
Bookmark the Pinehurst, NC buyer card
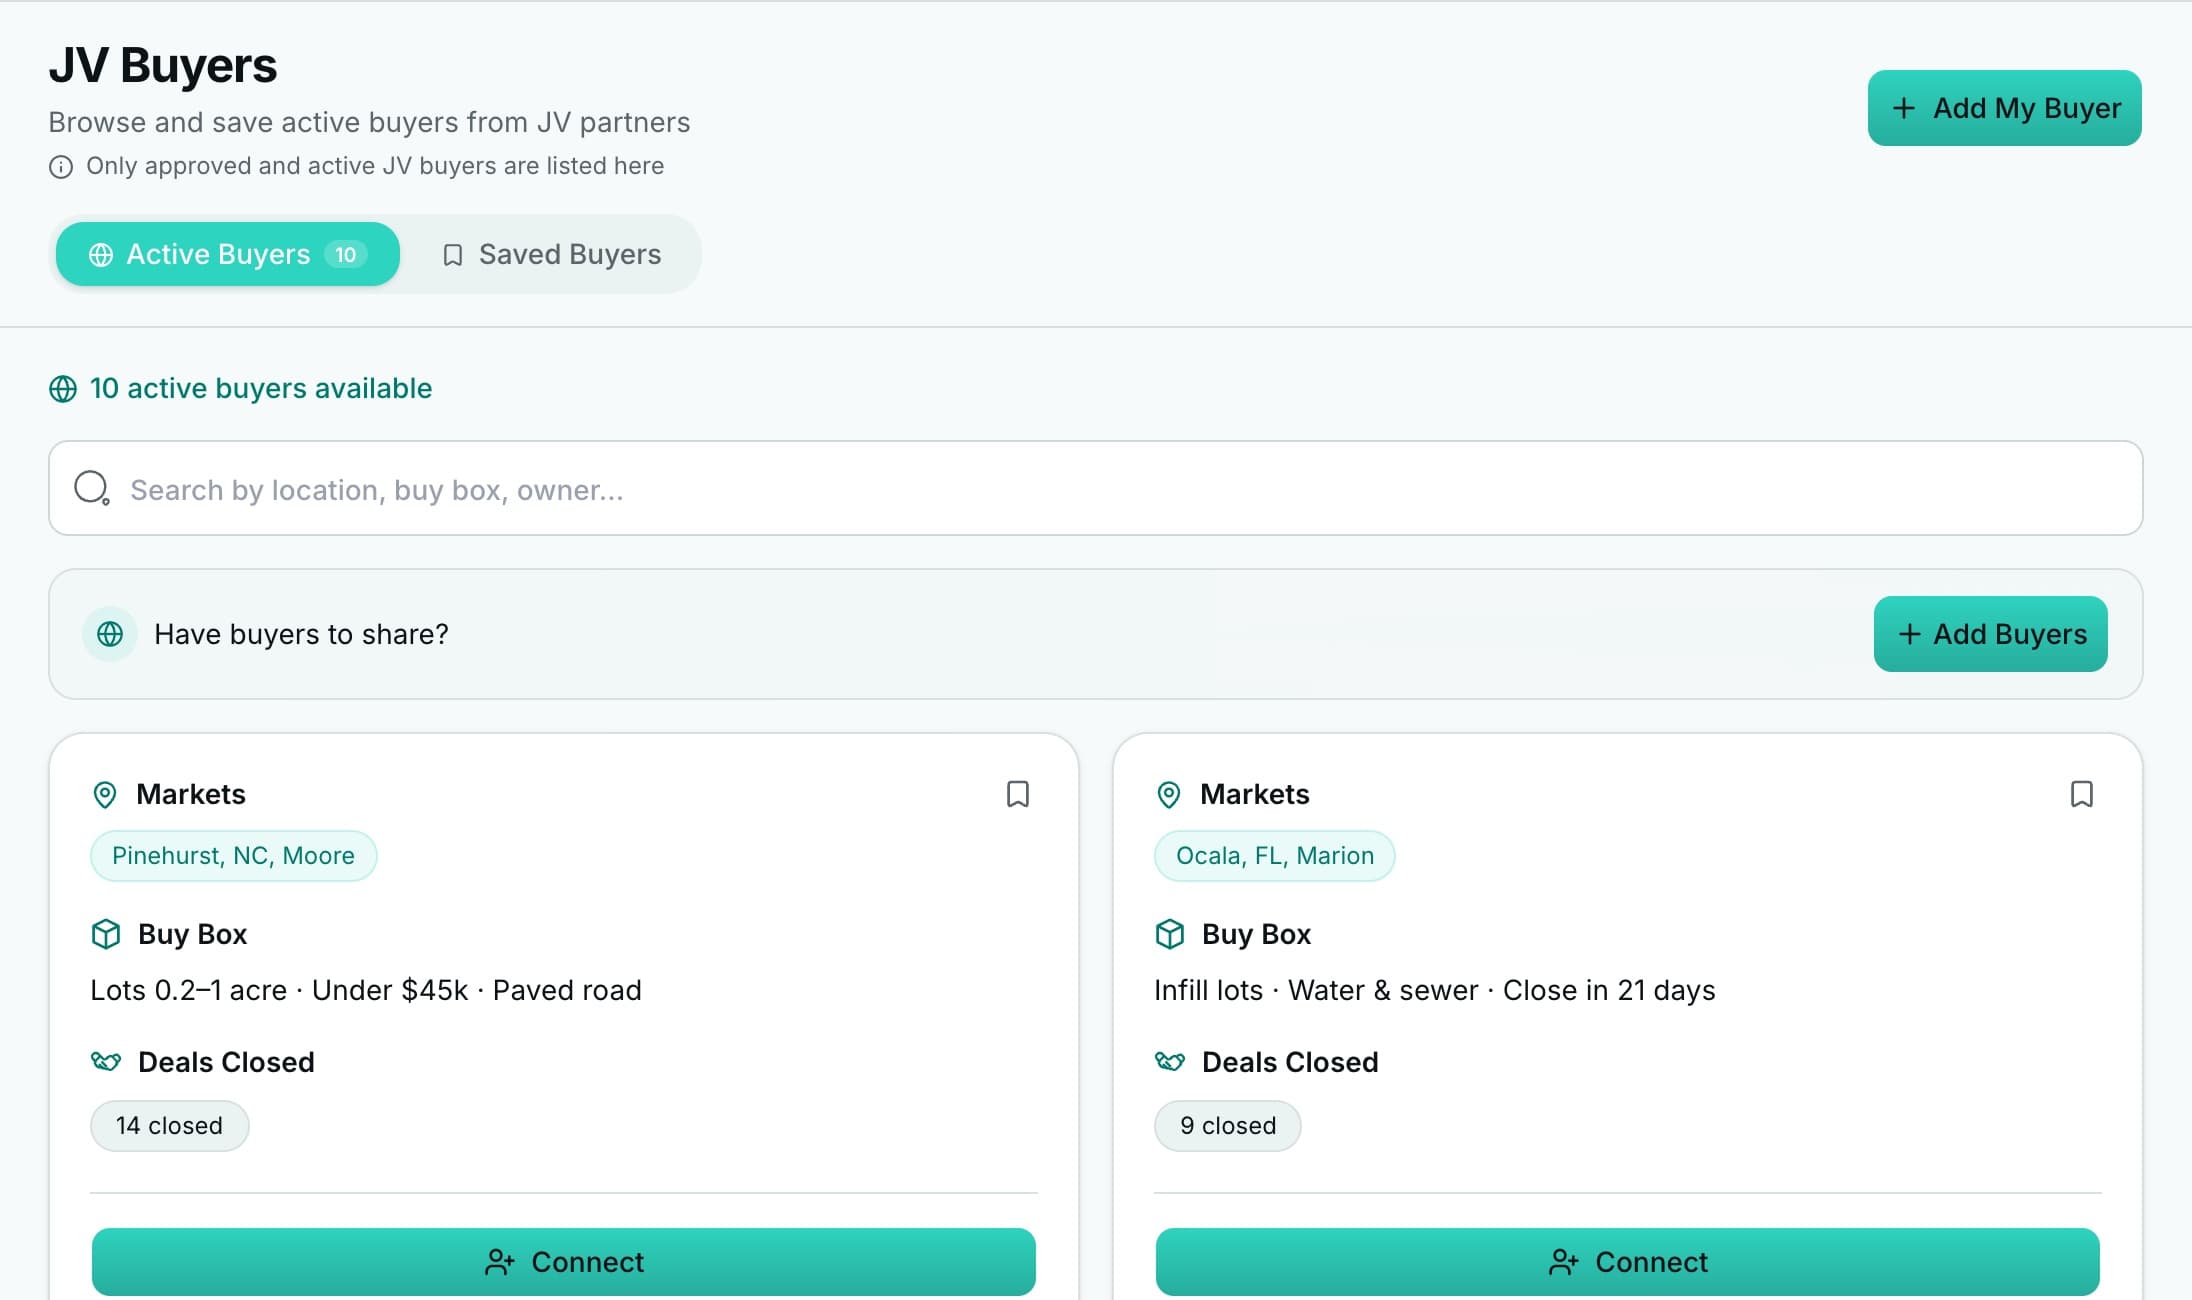(1017, 794)
